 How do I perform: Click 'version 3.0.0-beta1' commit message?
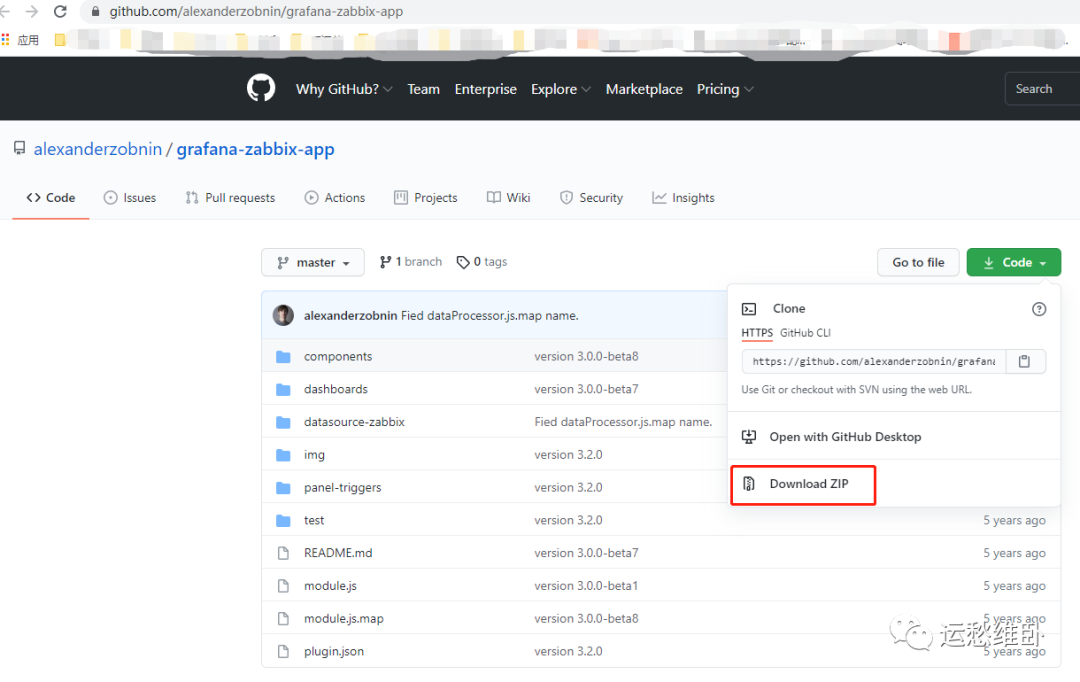coord(586,586)
